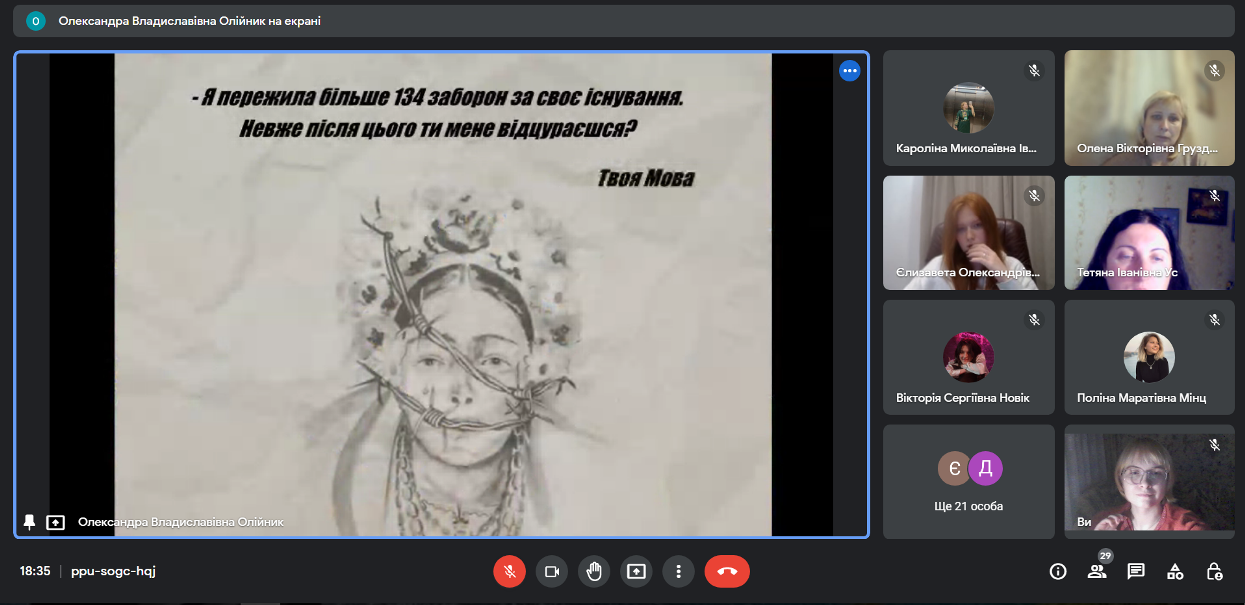
Task: End the call with red hang-up button
Action: (x=727, y=571)
